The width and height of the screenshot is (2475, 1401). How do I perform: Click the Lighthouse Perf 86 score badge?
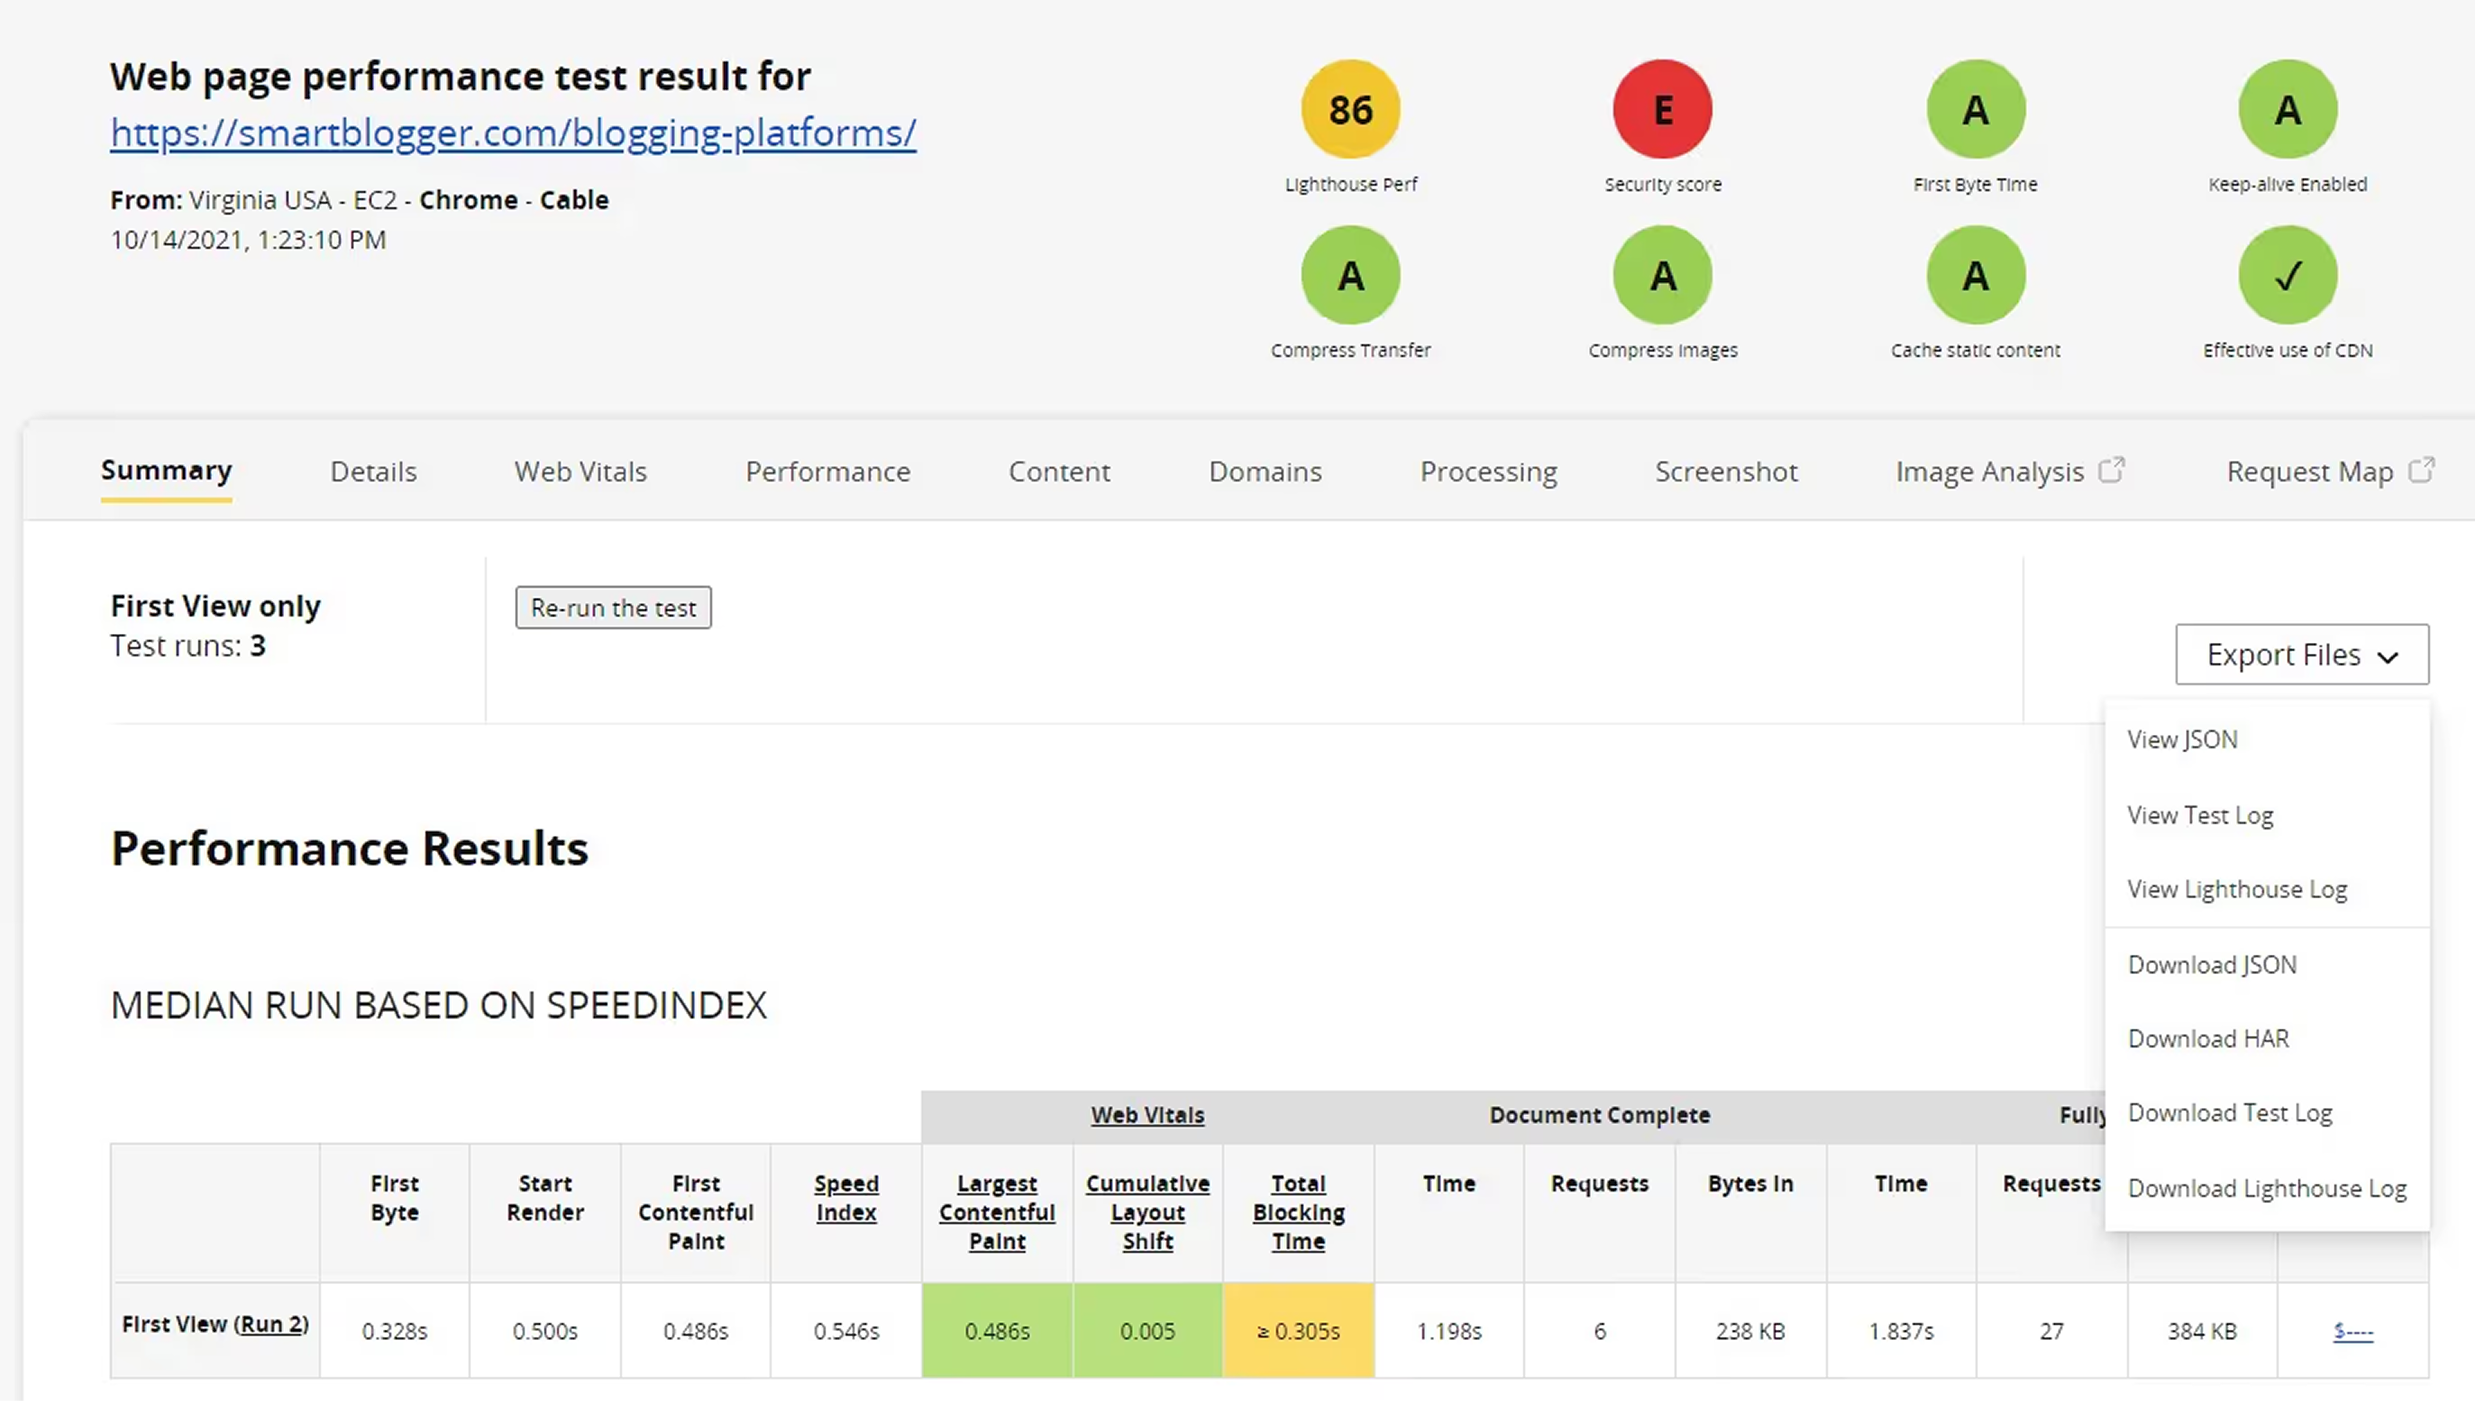[1350, 109]
